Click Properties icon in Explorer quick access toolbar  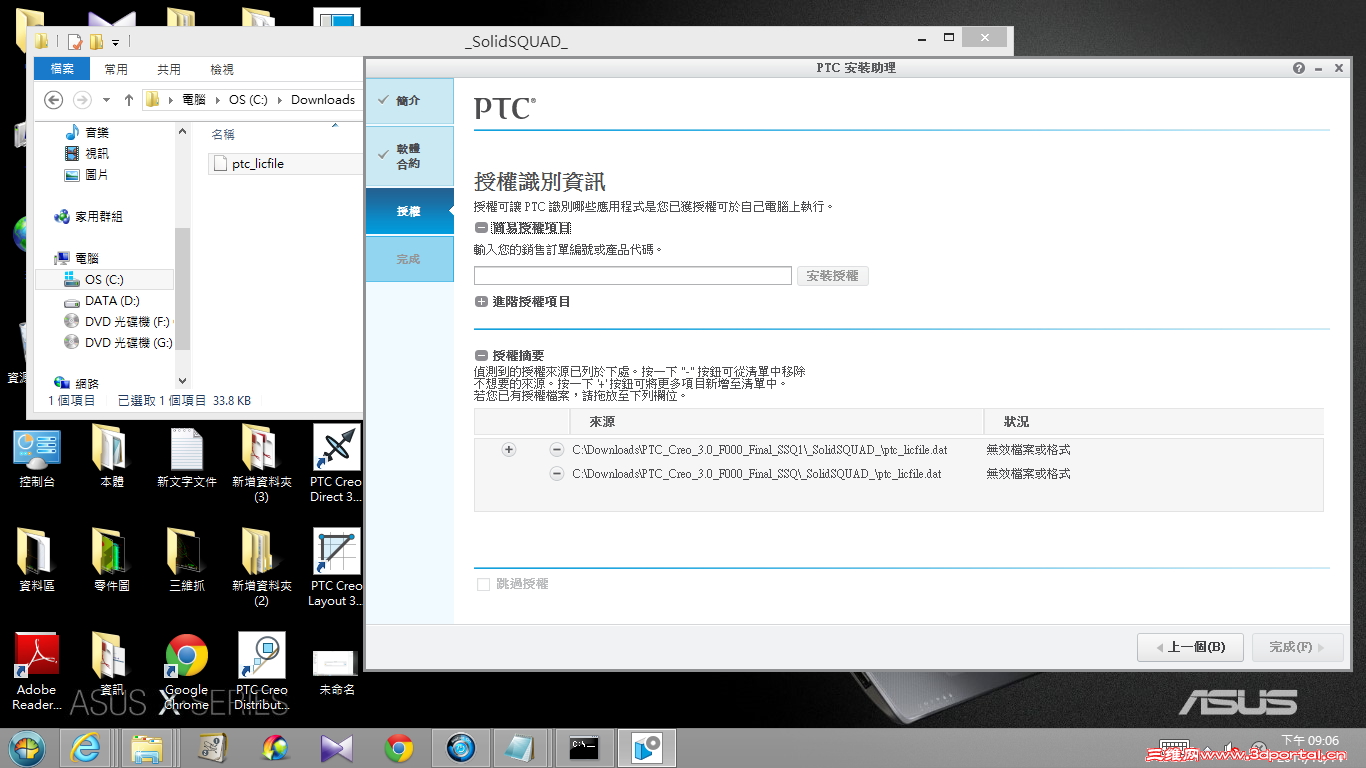tap(74, 42)
